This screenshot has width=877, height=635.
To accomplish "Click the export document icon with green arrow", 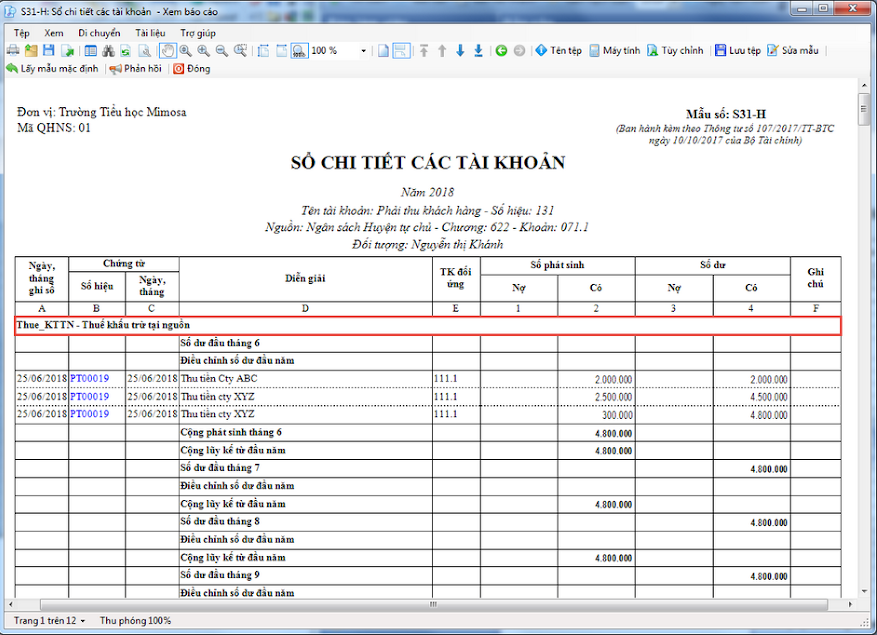I will [68, 51].
